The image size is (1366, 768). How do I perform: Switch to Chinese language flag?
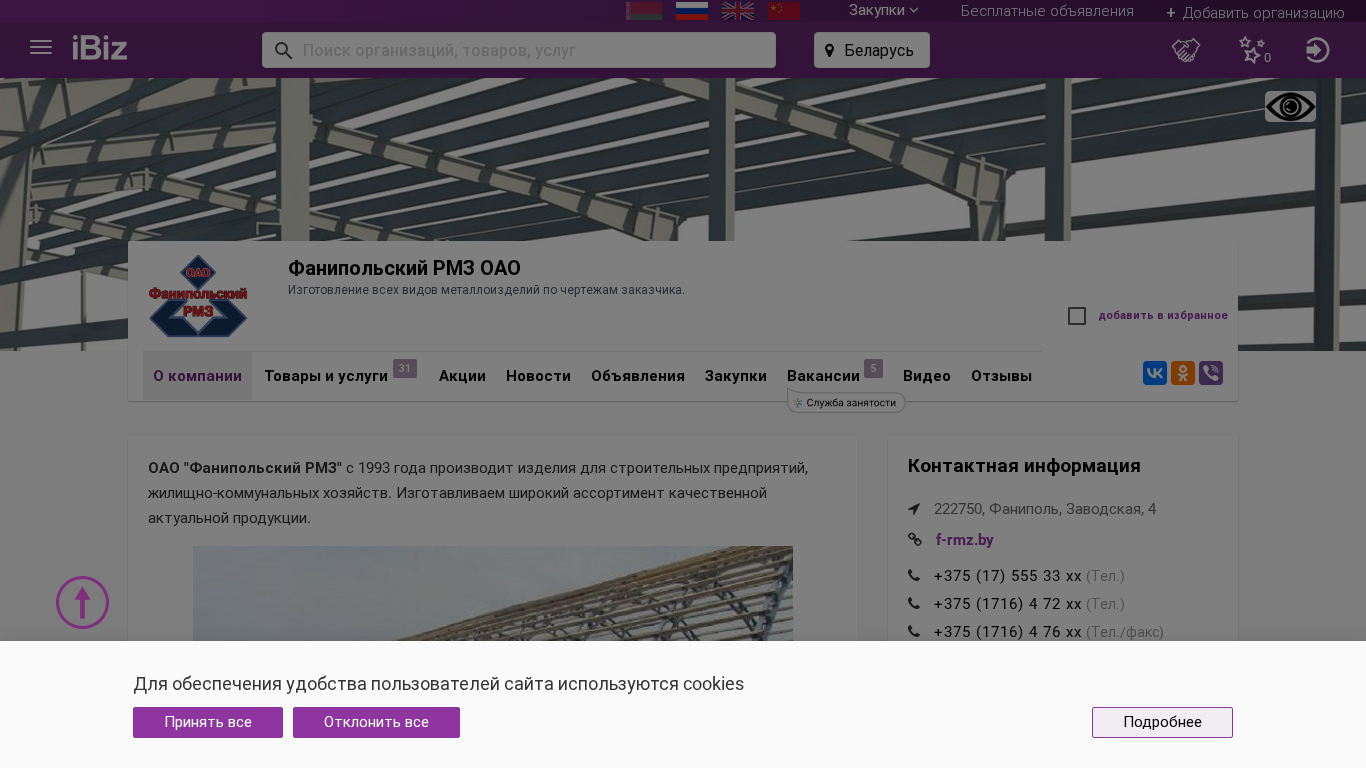coord(784,11)
